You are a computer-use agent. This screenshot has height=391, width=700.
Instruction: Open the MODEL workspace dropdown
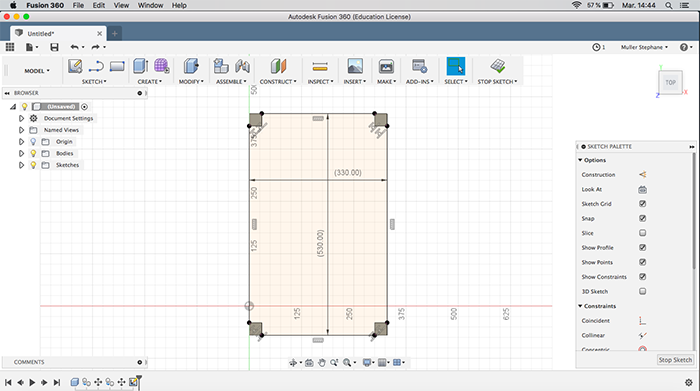37,71
